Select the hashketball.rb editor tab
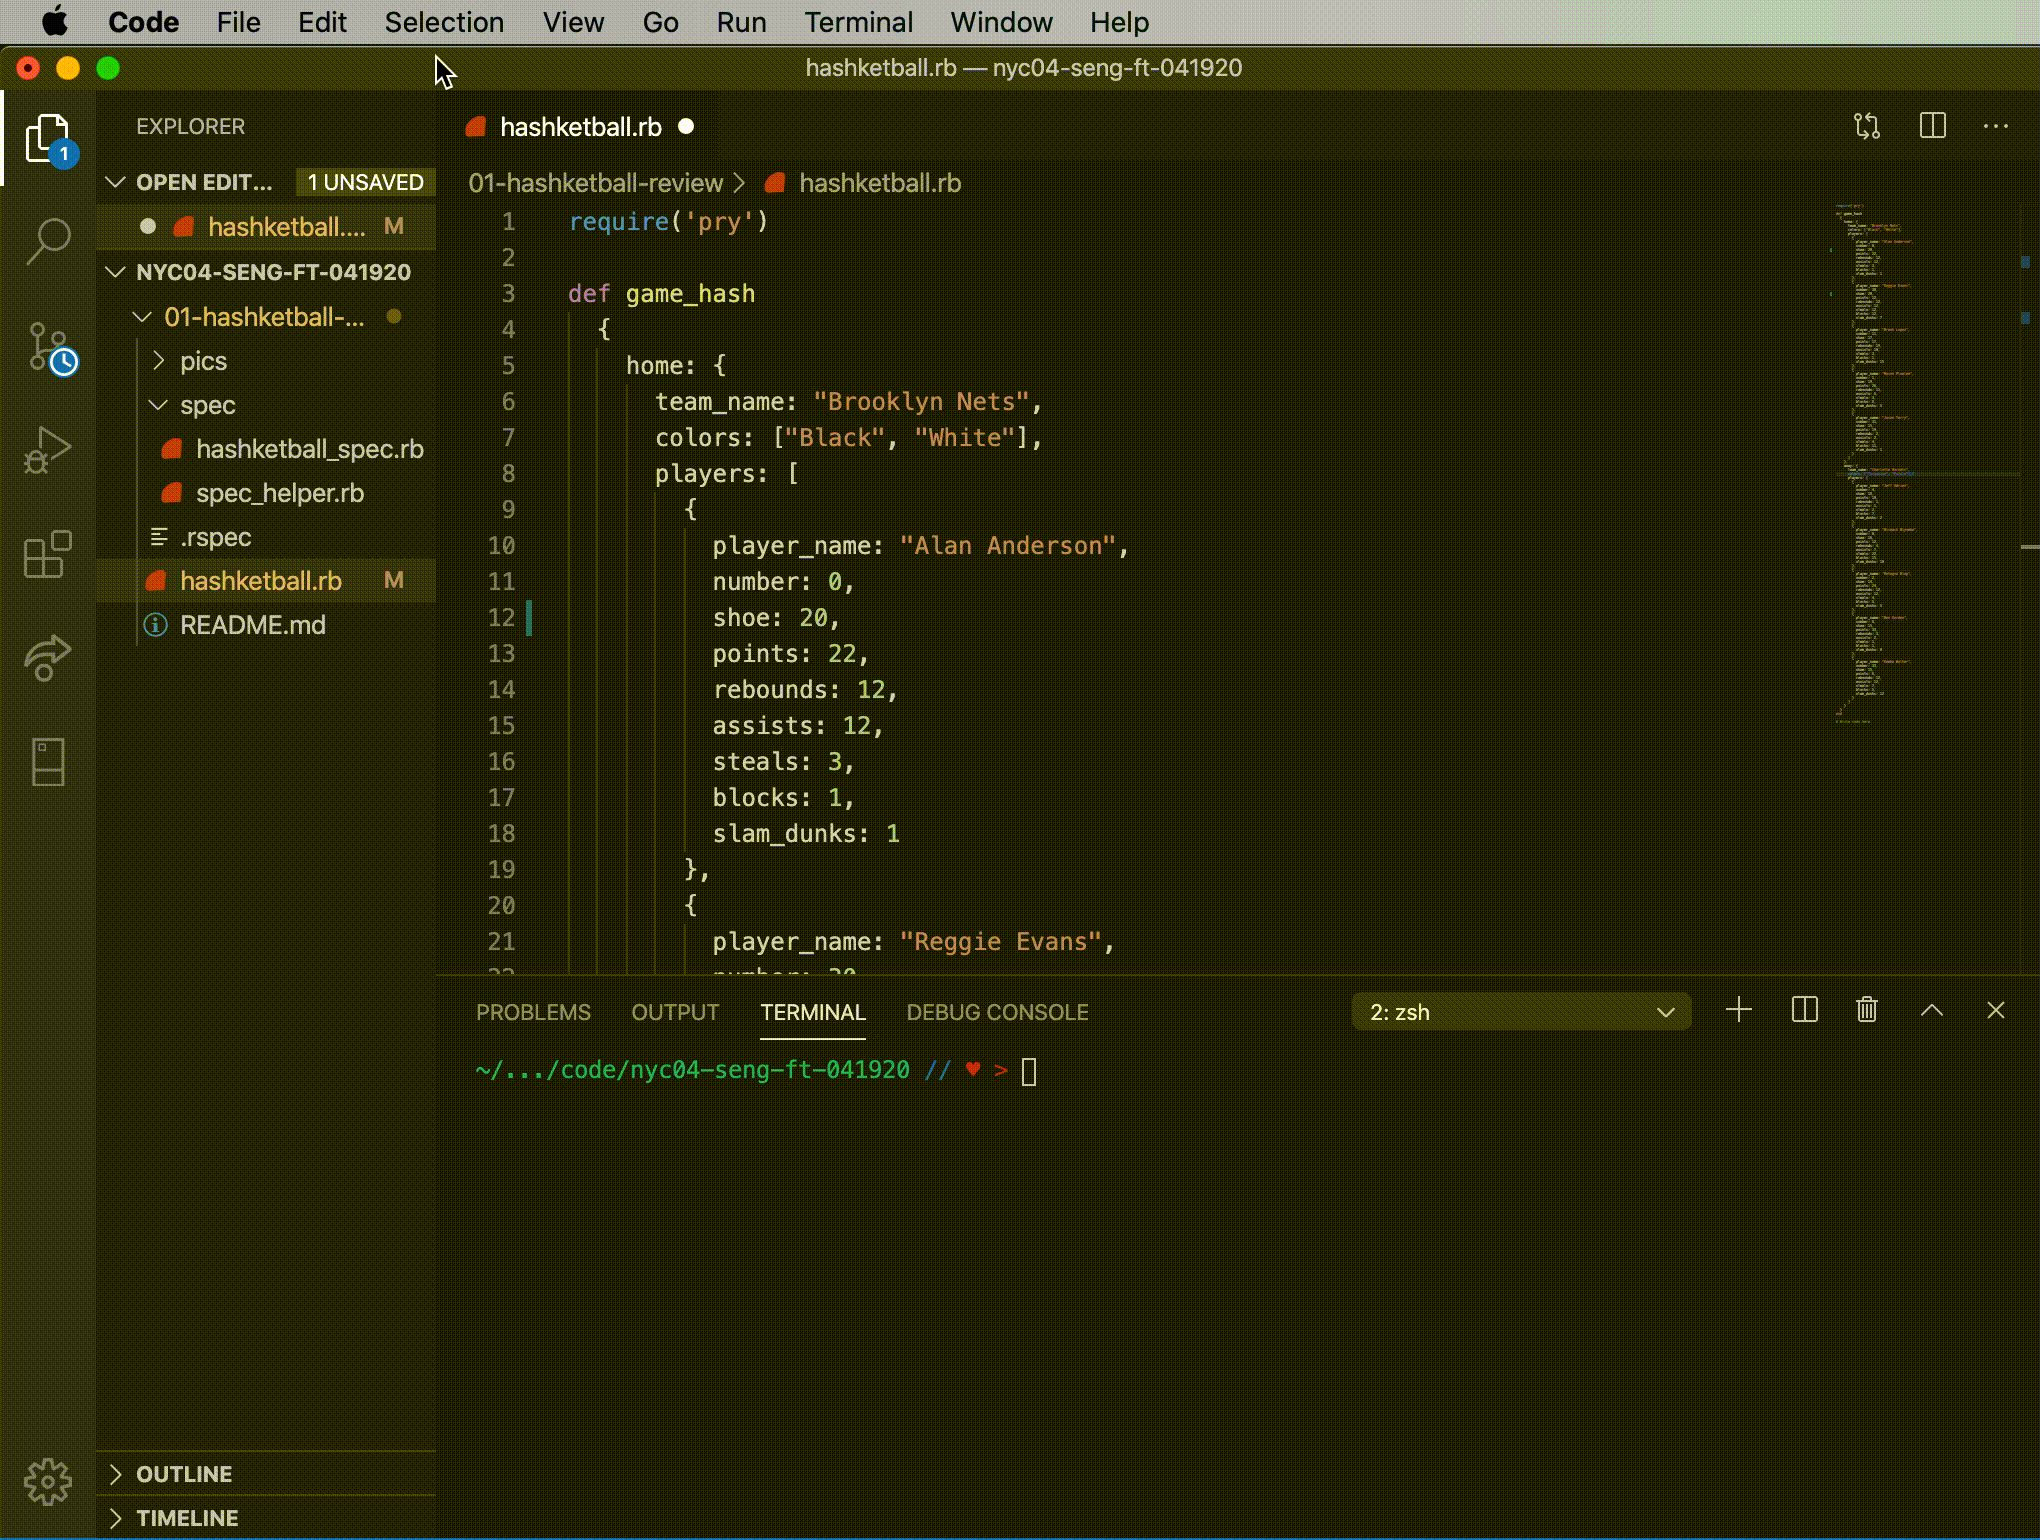 point(578,127)
